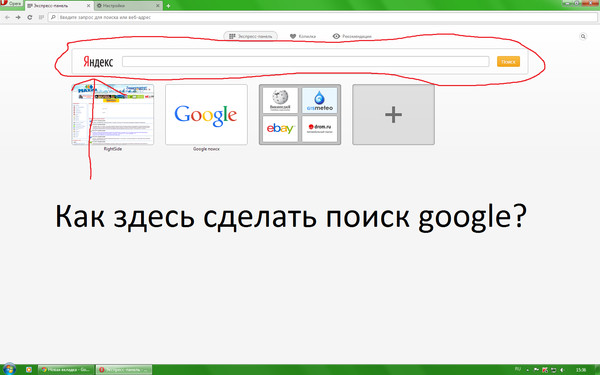Click the orange Поиск button

(508, 61)
